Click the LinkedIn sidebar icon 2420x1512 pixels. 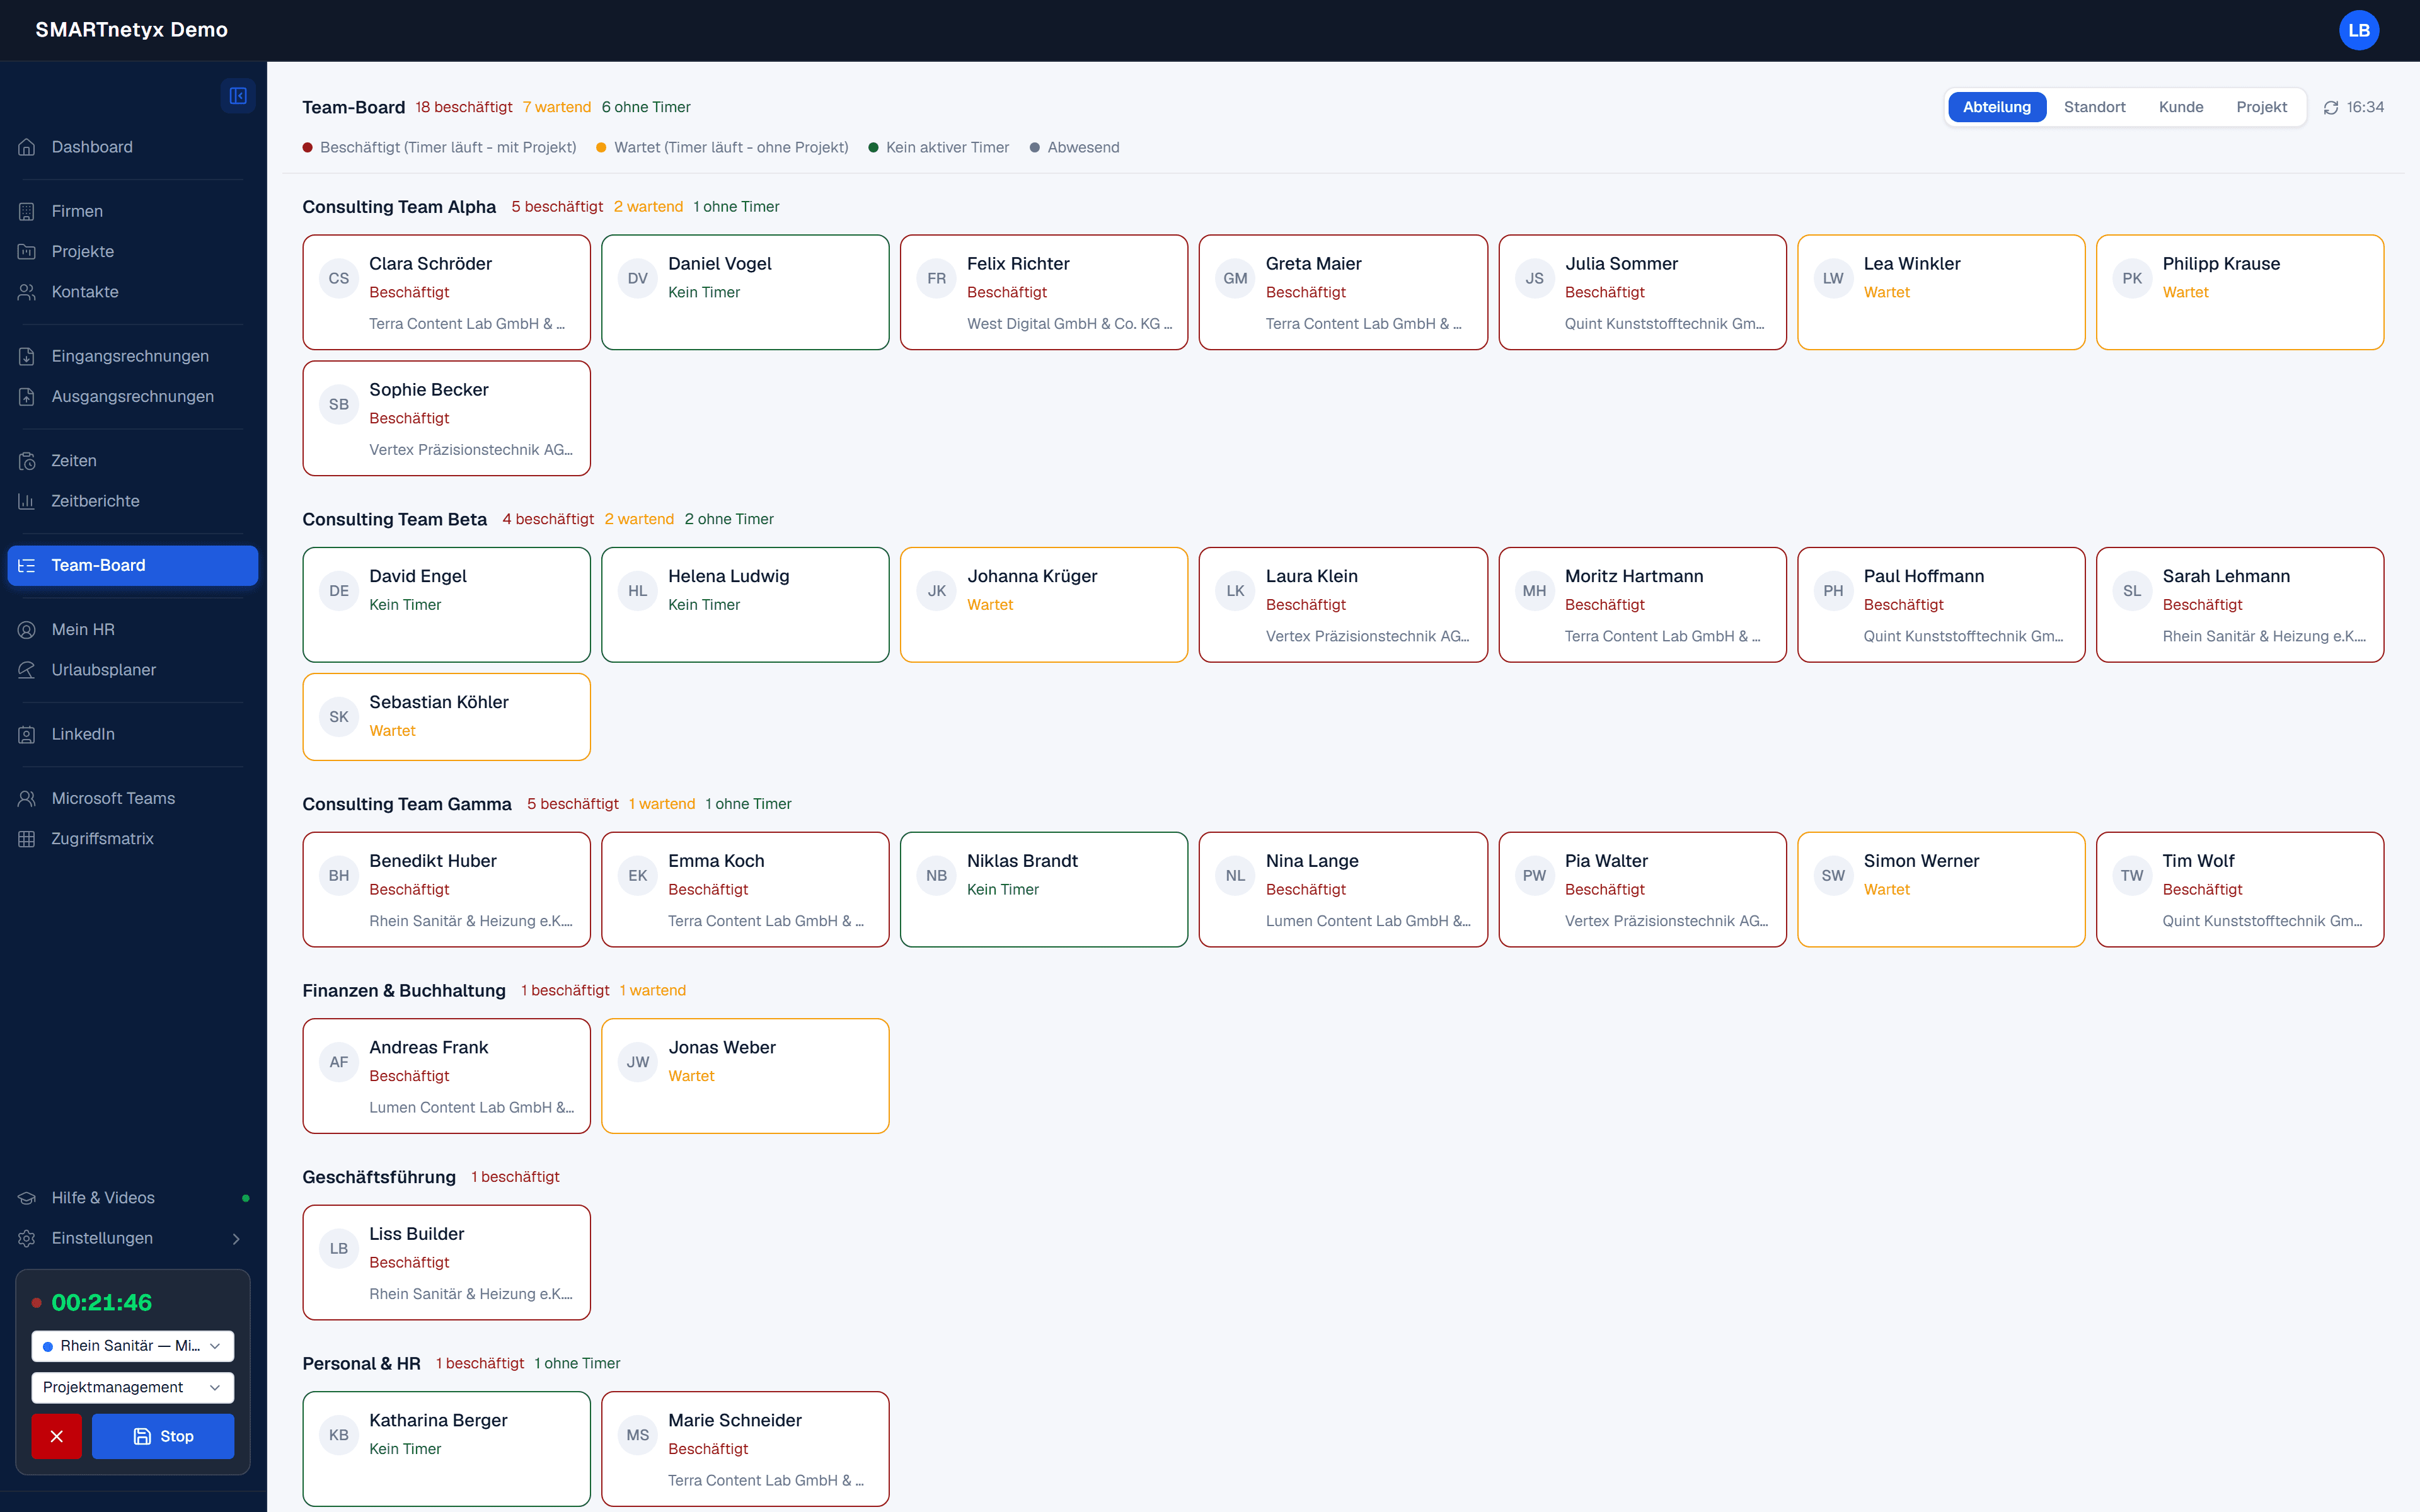tap(27, 734)
